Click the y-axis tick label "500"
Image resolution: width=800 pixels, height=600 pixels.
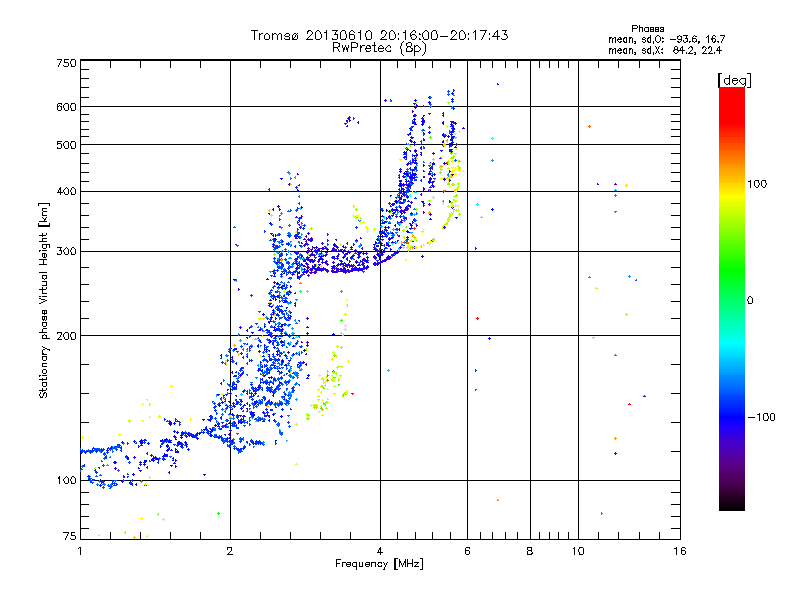[66, 145]
